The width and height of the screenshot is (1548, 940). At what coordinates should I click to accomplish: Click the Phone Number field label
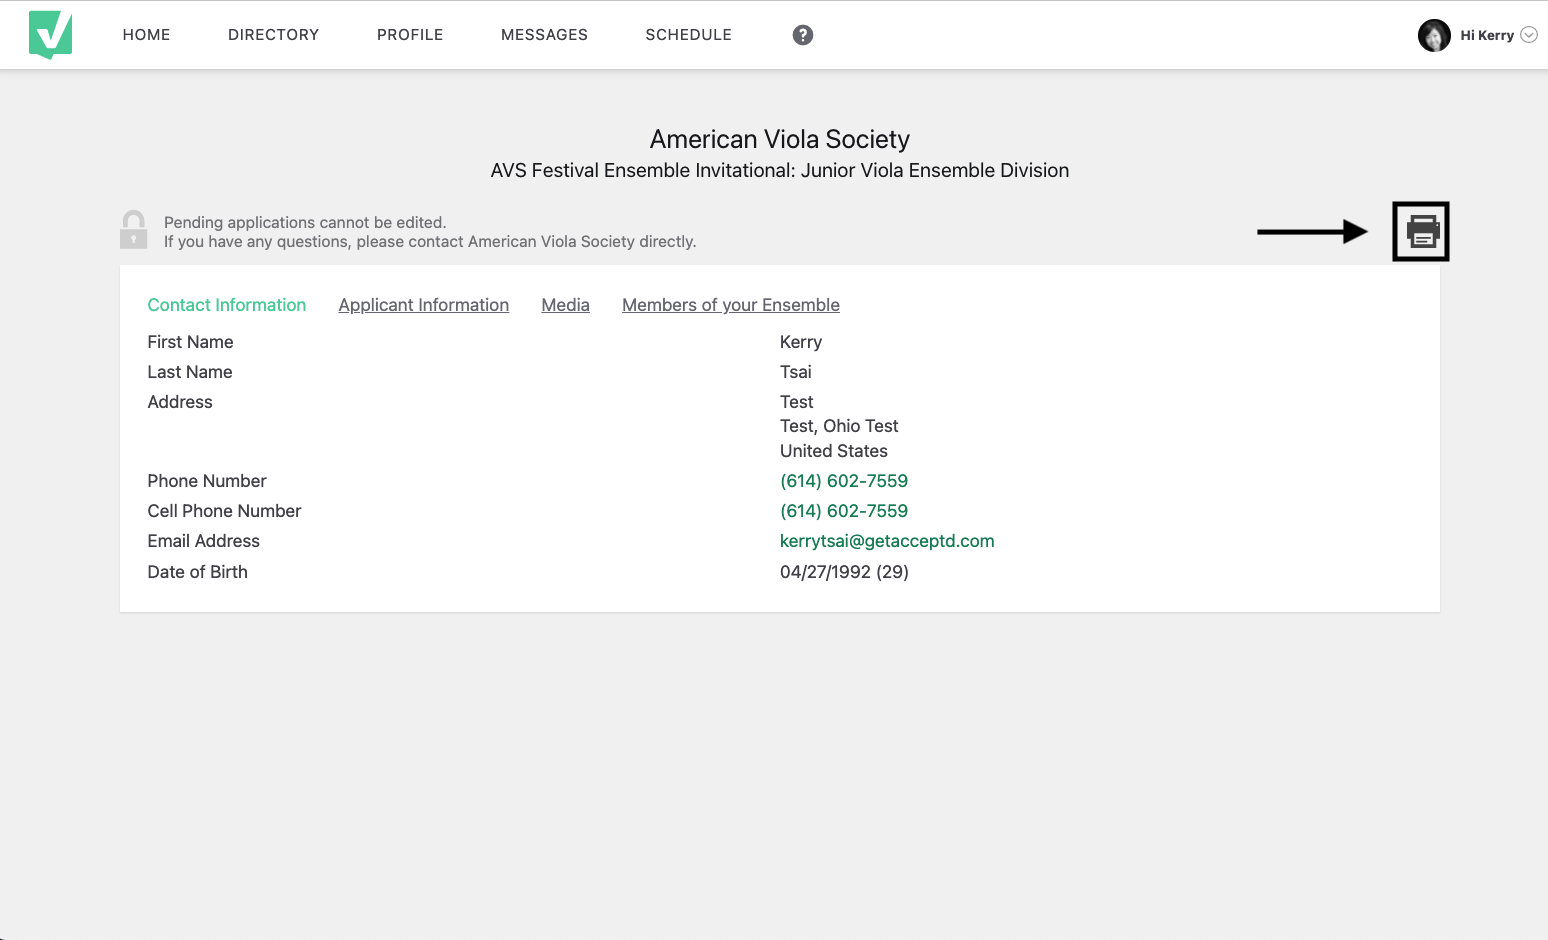(207, 481)
